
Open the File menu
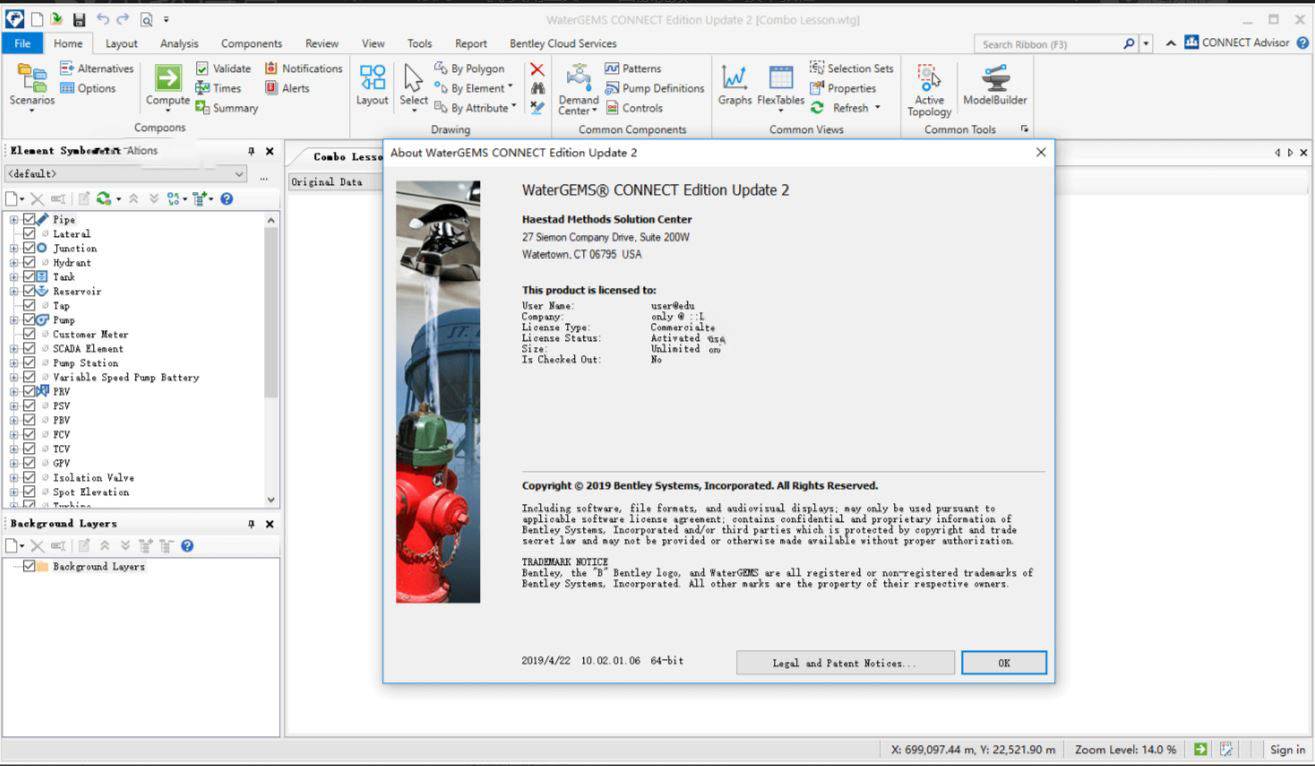[22, 43]
